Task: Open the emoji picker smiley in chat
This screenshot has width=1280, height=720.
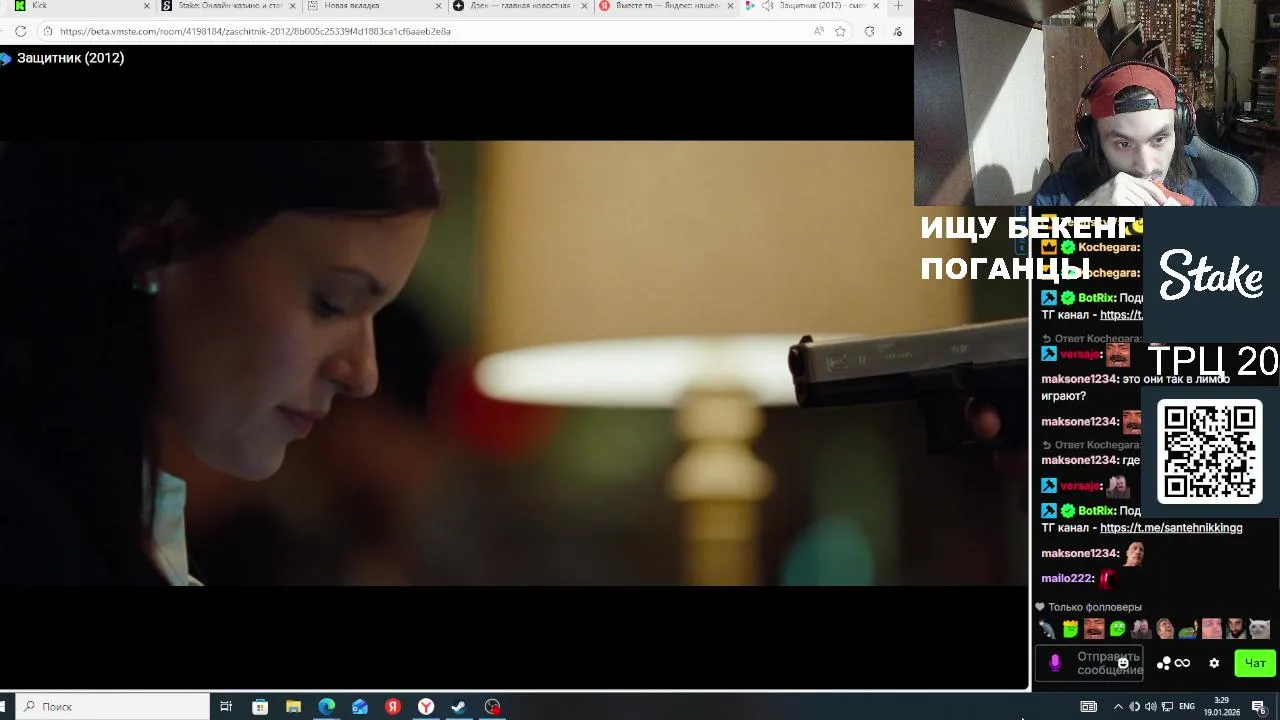Action: pos(1123,663)
